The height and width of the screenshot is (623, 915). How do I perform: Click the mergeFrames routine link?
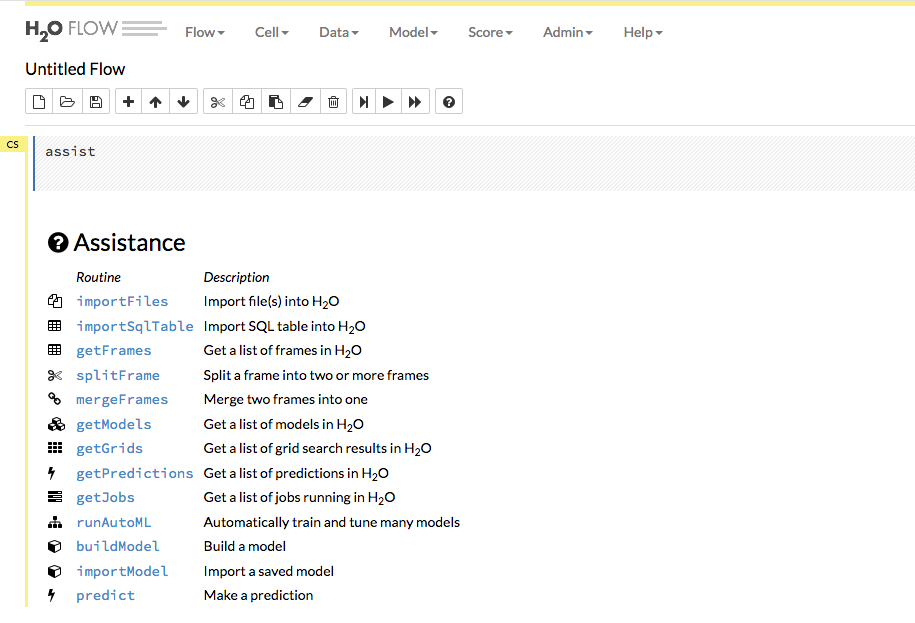tap(122, 400)
